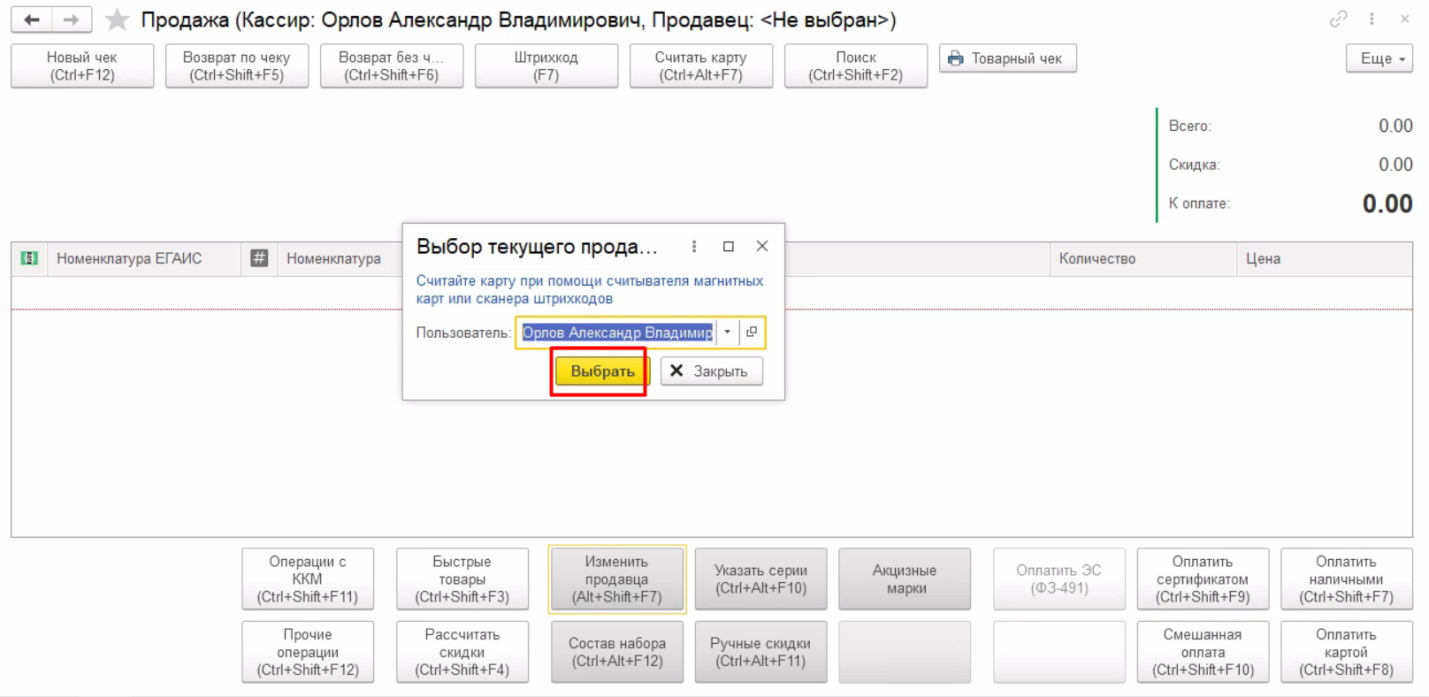Click the Закрыть button in dialog
This screenshot has height=697, width=1429.
710,371
